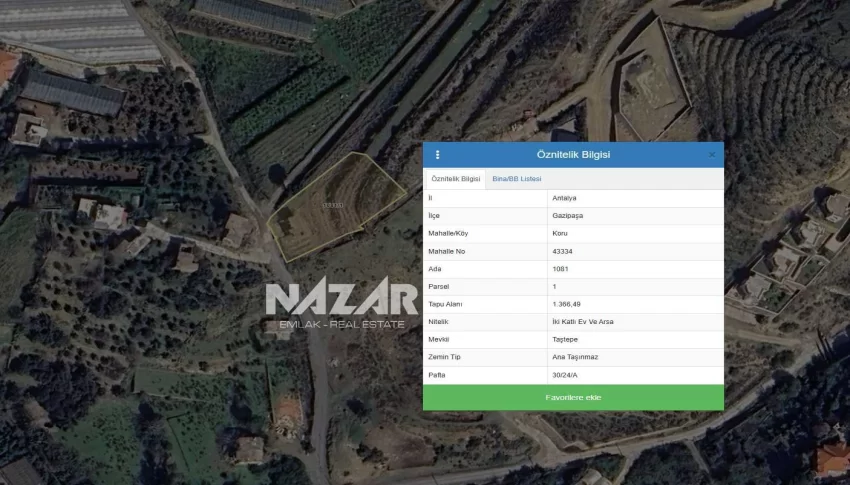Select the Öznitelik Bilgisi tab
This screenshot has height=485, width=850.
click(x=455, y=179)
